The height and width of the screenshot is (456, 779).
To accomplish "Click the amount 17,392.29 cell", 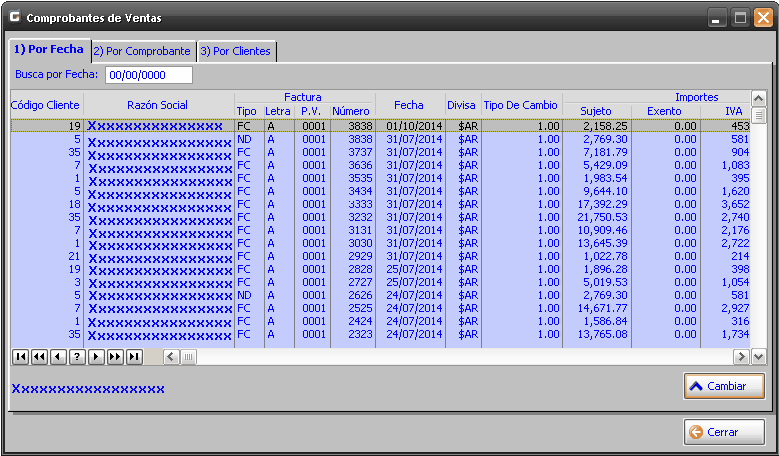I will (597, 204).
